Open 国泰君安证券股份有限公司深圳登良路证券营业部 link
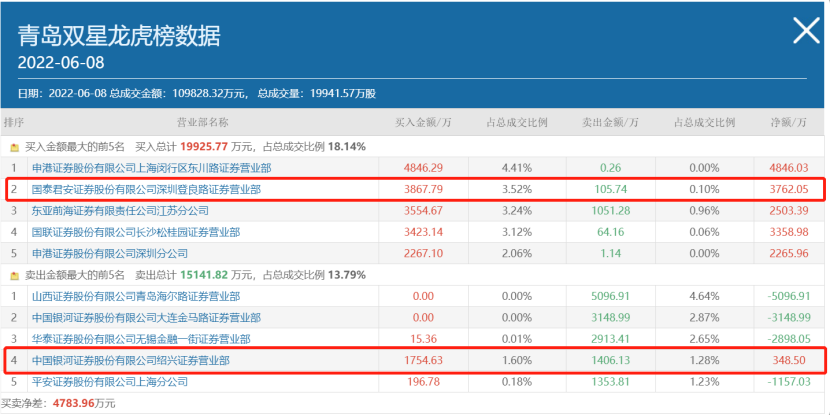This screenshot has height=415, width=830. pyautogui.click(x=146, y=190)
